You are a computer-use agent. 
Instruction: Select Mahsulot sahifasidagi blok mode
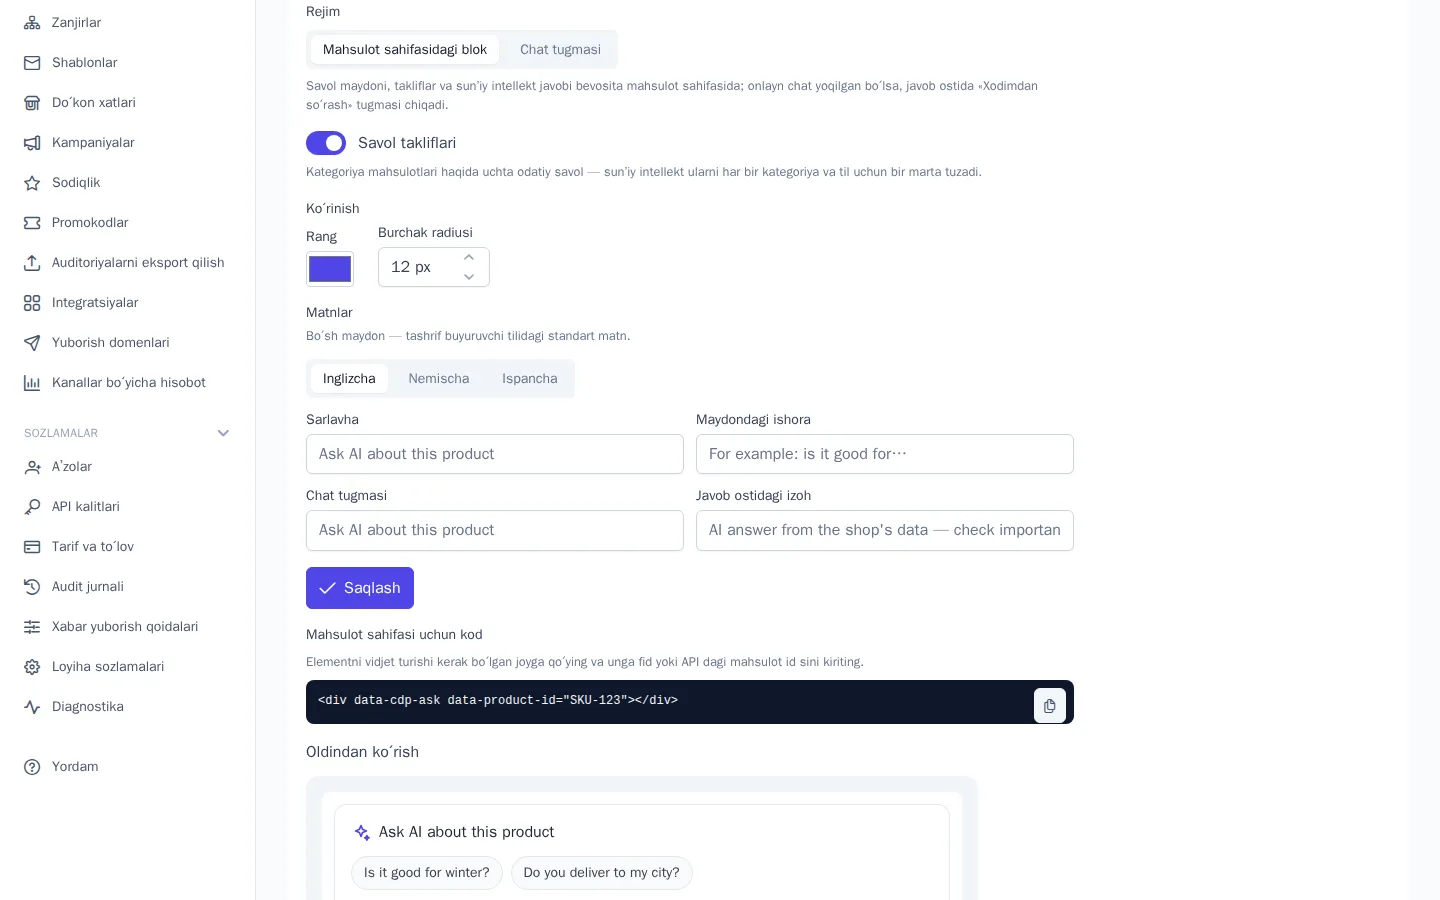click(x=404, y=49)
